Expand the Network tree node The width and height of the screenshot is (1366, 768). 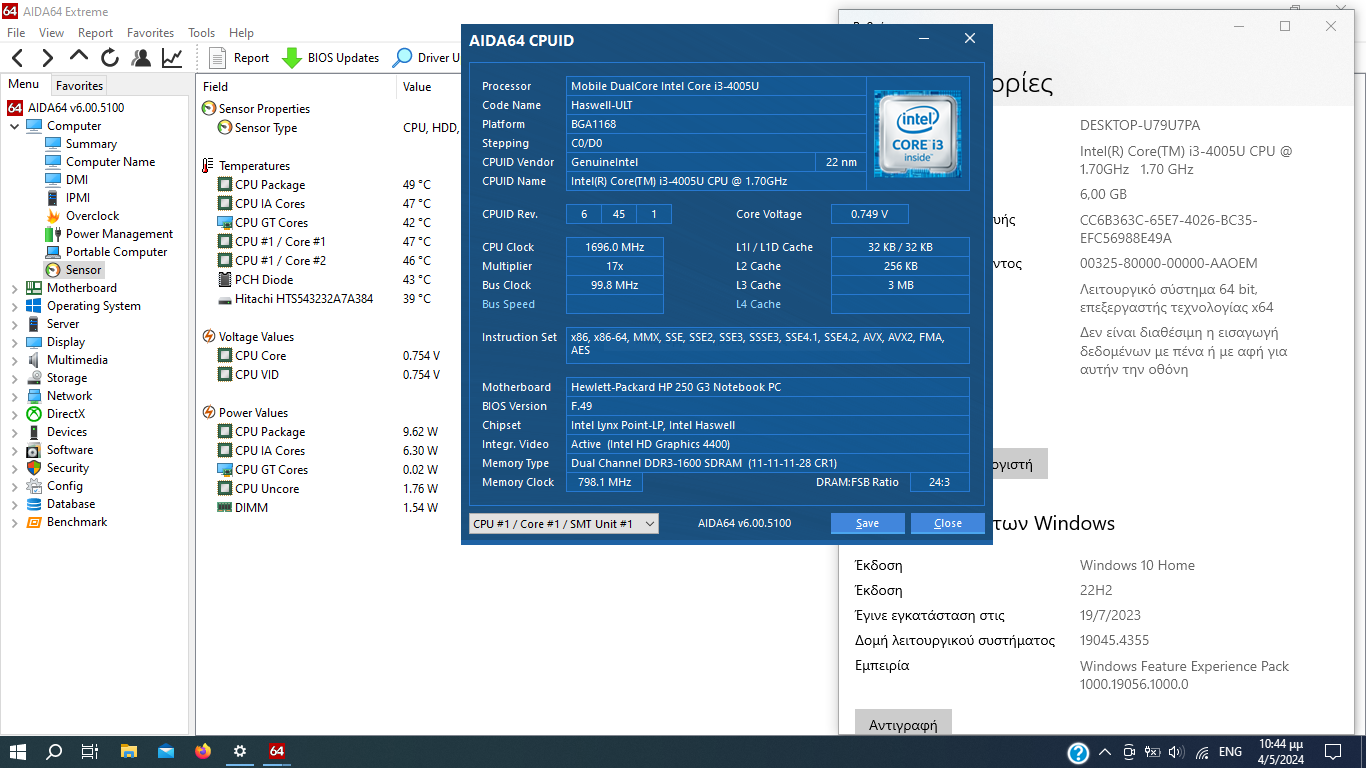pos(14,396)
